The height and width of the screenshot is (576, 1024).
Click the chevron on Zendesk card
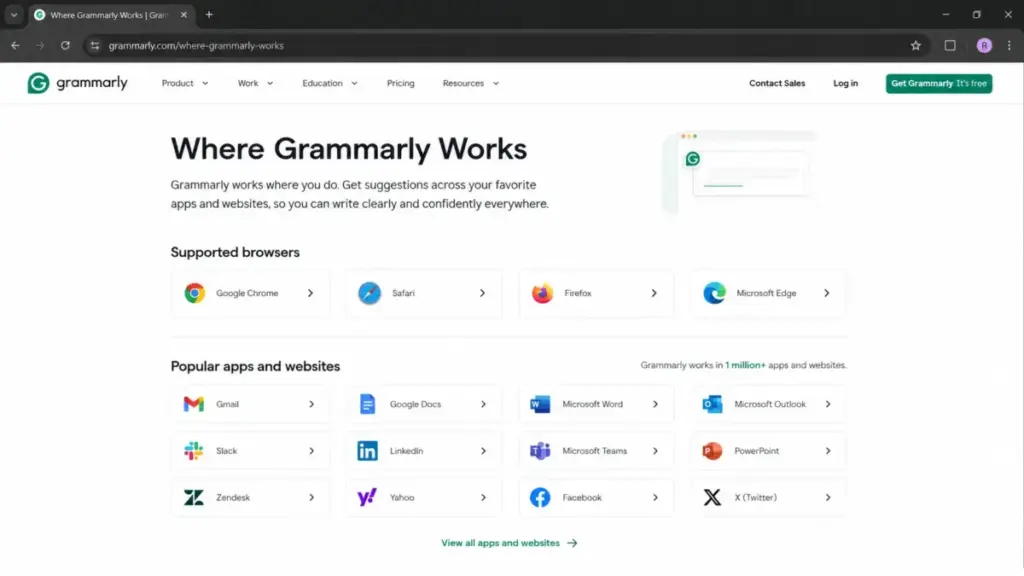(x=312, y=498)
